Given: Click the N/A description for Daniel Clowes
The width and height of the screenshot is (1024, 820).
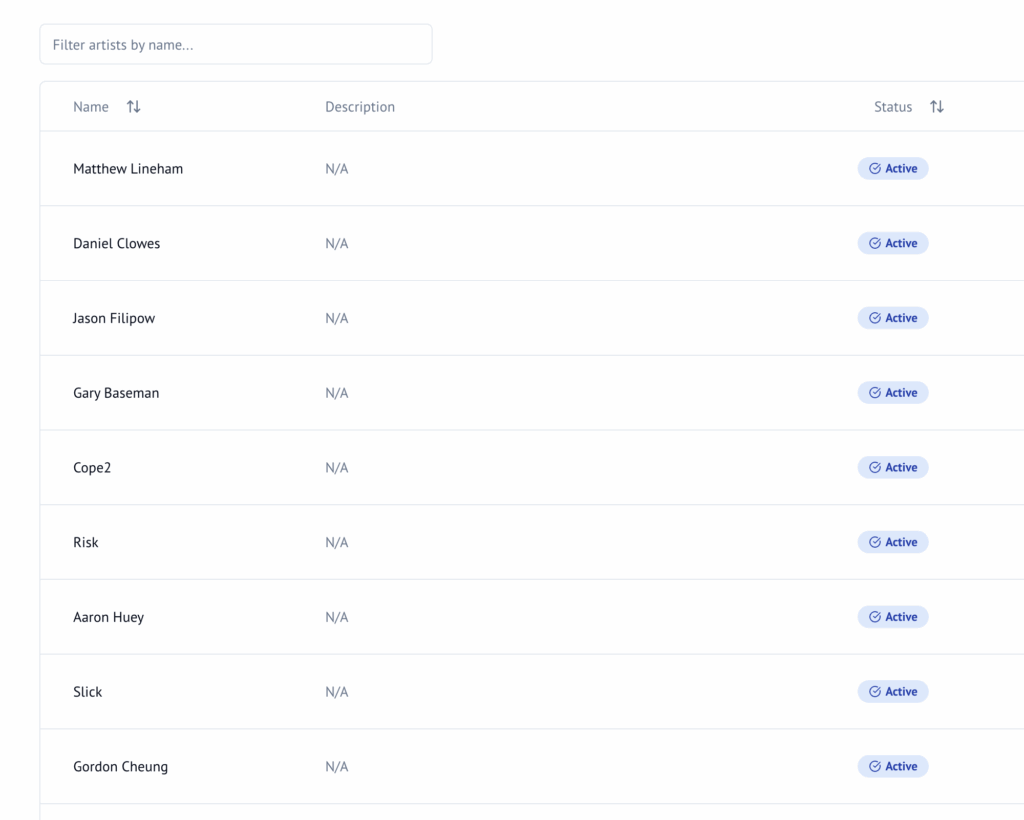Looking at the screenshot, I should click(337, 244).
